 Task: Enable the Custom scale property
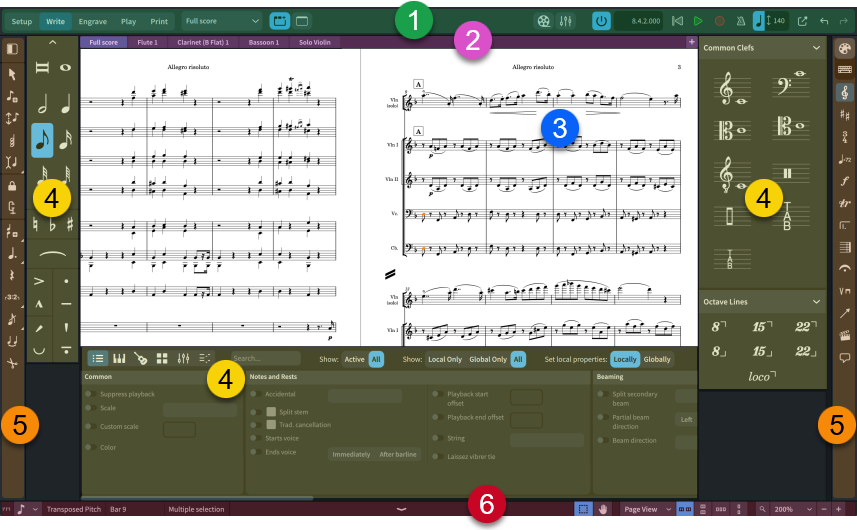[91, 428]
